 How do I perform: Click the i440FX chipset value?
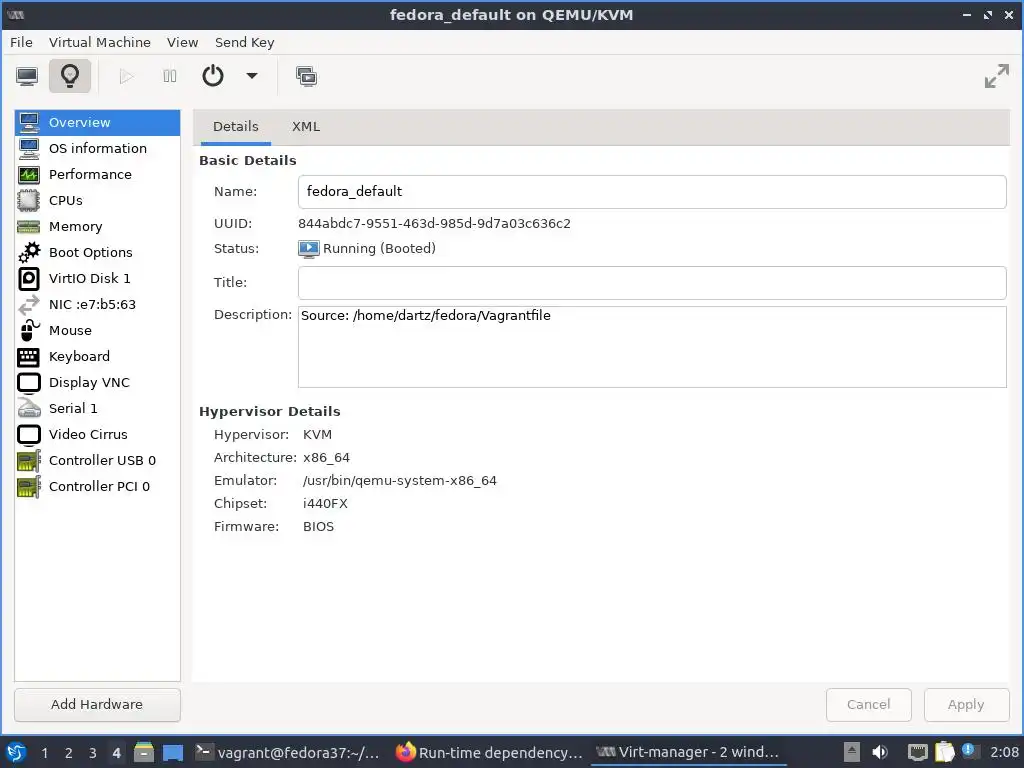pyautogui.click(x=325, y=504)
